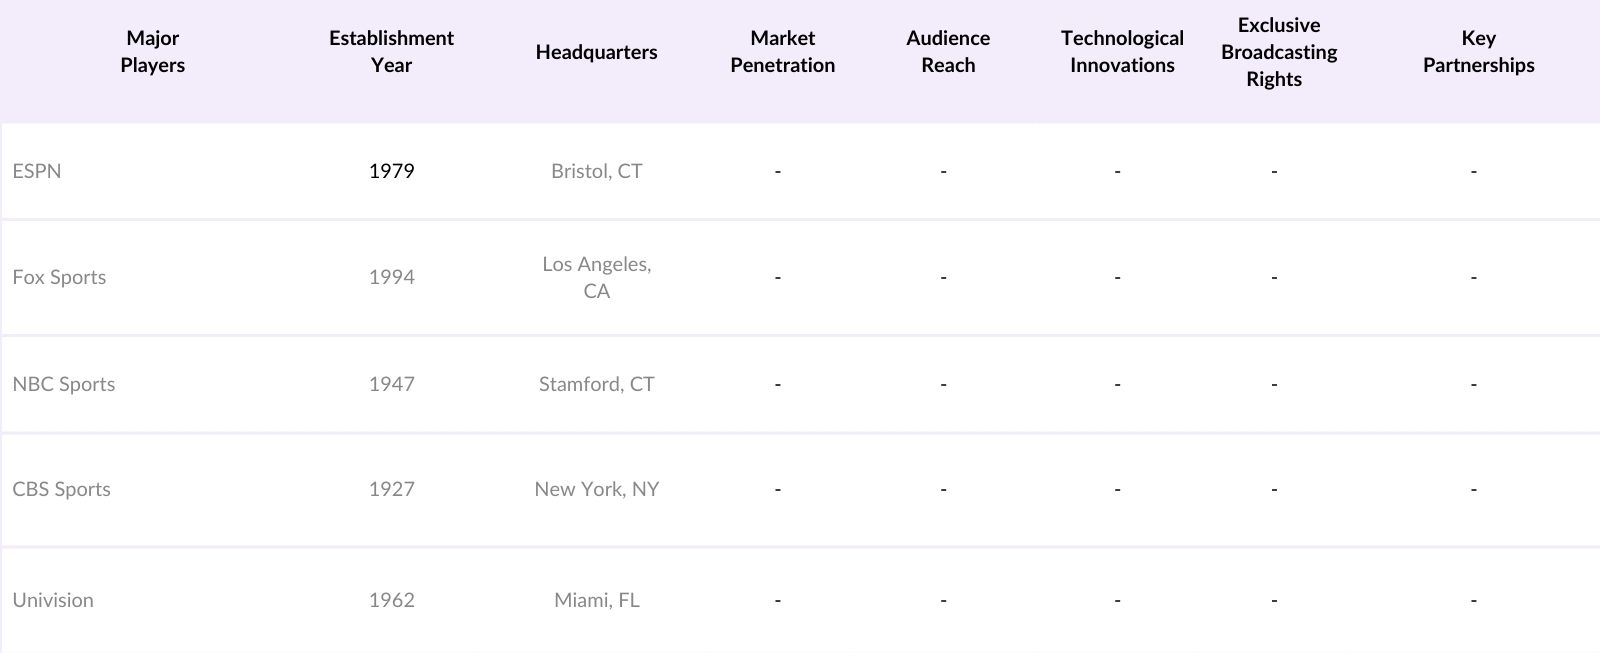Select the NBC Sports cell
Screen dimensions: 1600x653
[x=64, y=384]
